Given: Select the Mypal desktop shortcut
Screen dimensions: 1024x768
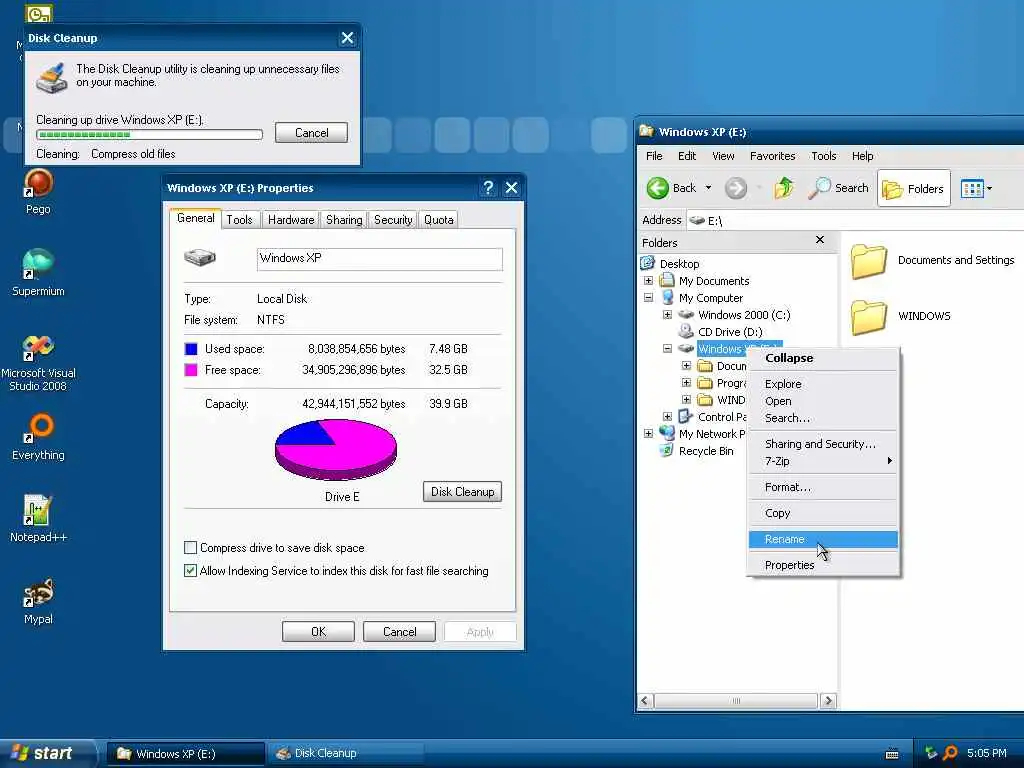Looking at the screenshot, I should (38, 601).
